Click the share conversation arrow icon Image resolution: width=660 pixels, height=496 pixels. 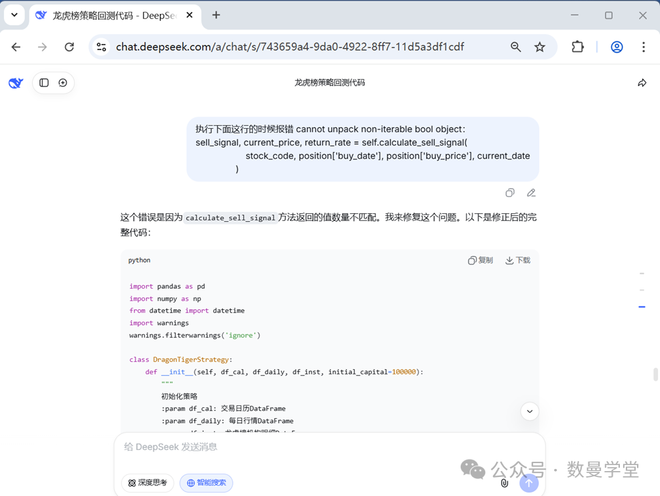[642, 83]
